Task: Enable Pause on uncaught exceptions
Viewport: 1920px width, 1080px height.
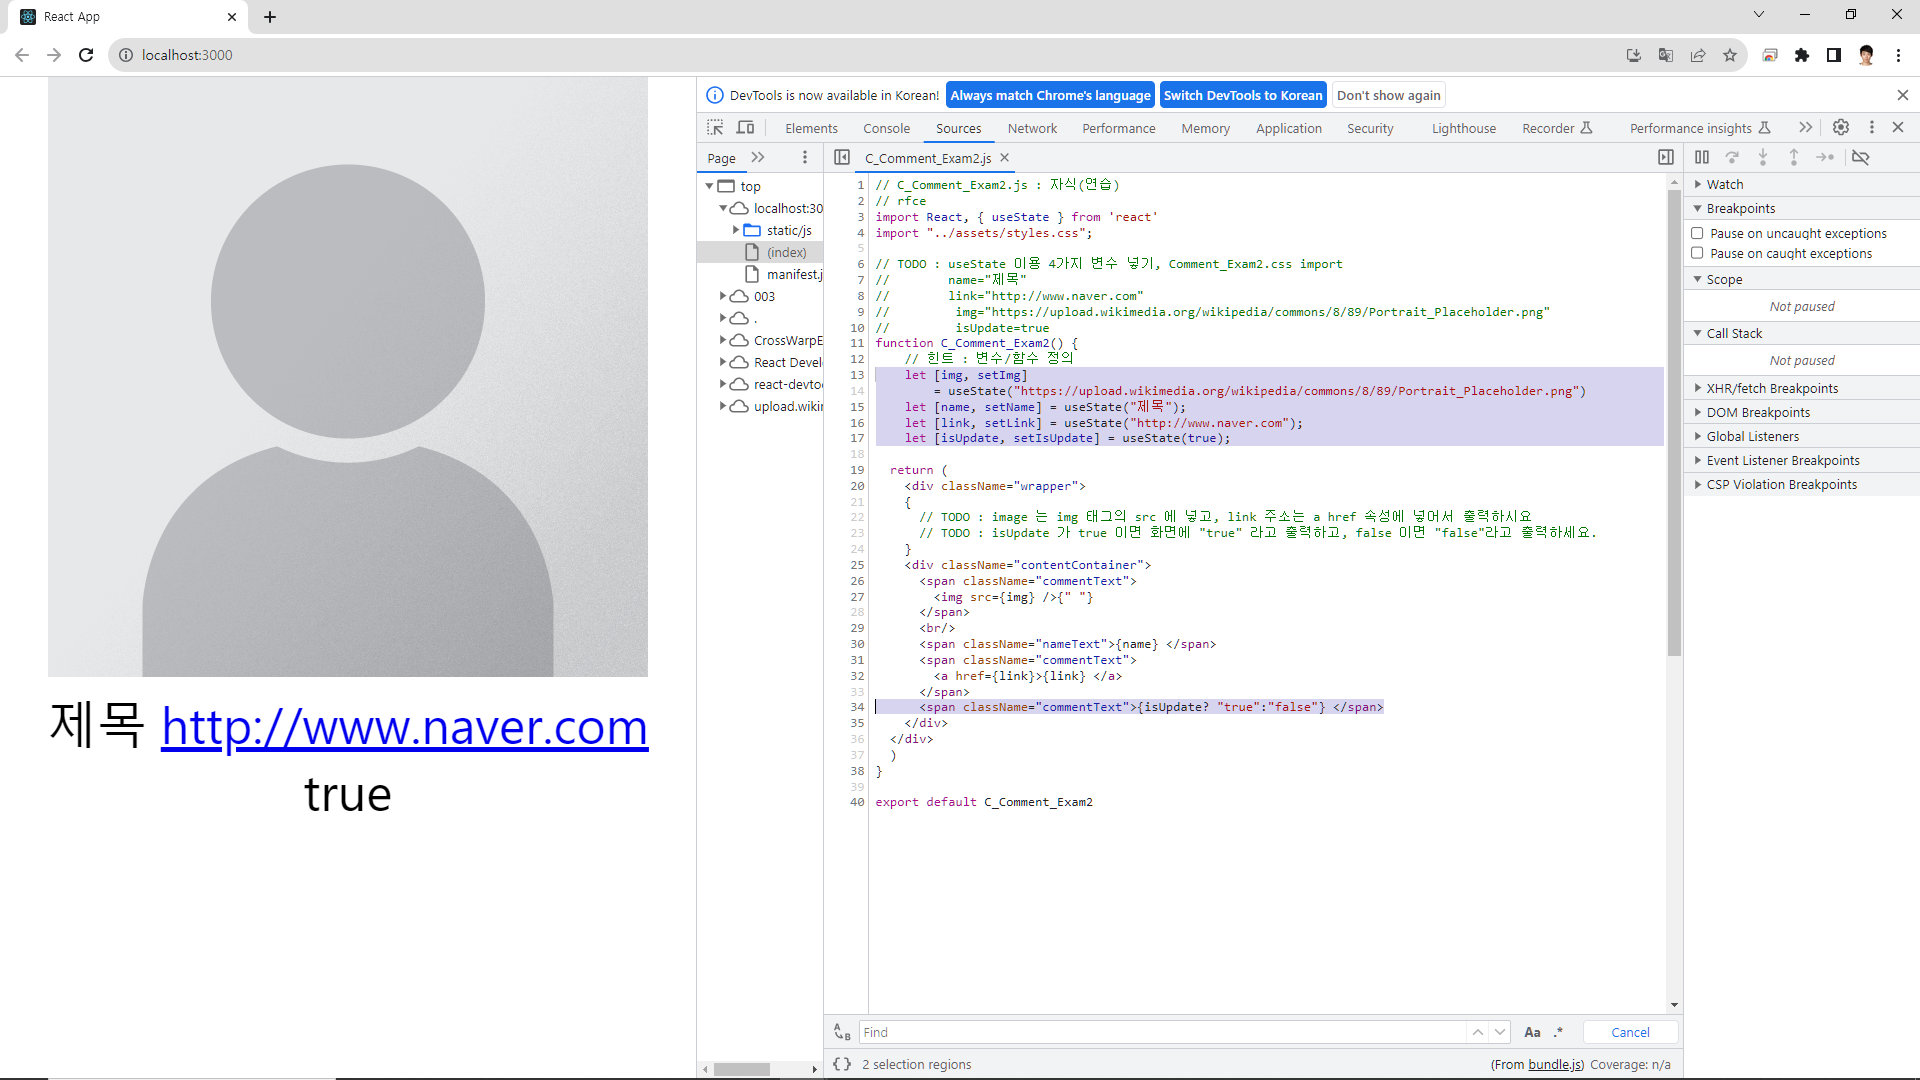Action: 1697,233
